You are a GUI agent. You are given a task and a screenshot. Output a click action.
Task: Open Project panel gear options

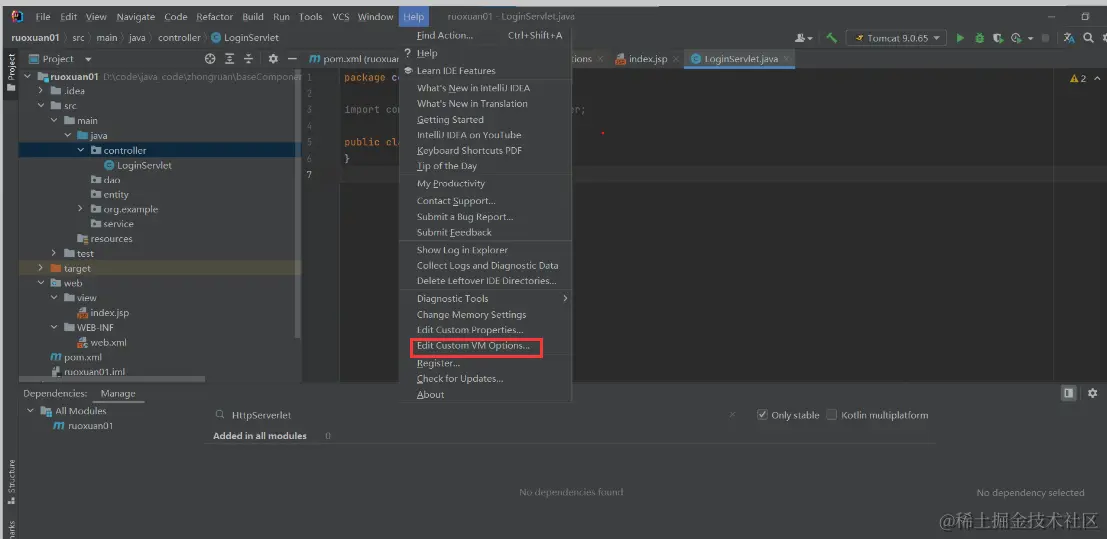[x=273, y=59]
